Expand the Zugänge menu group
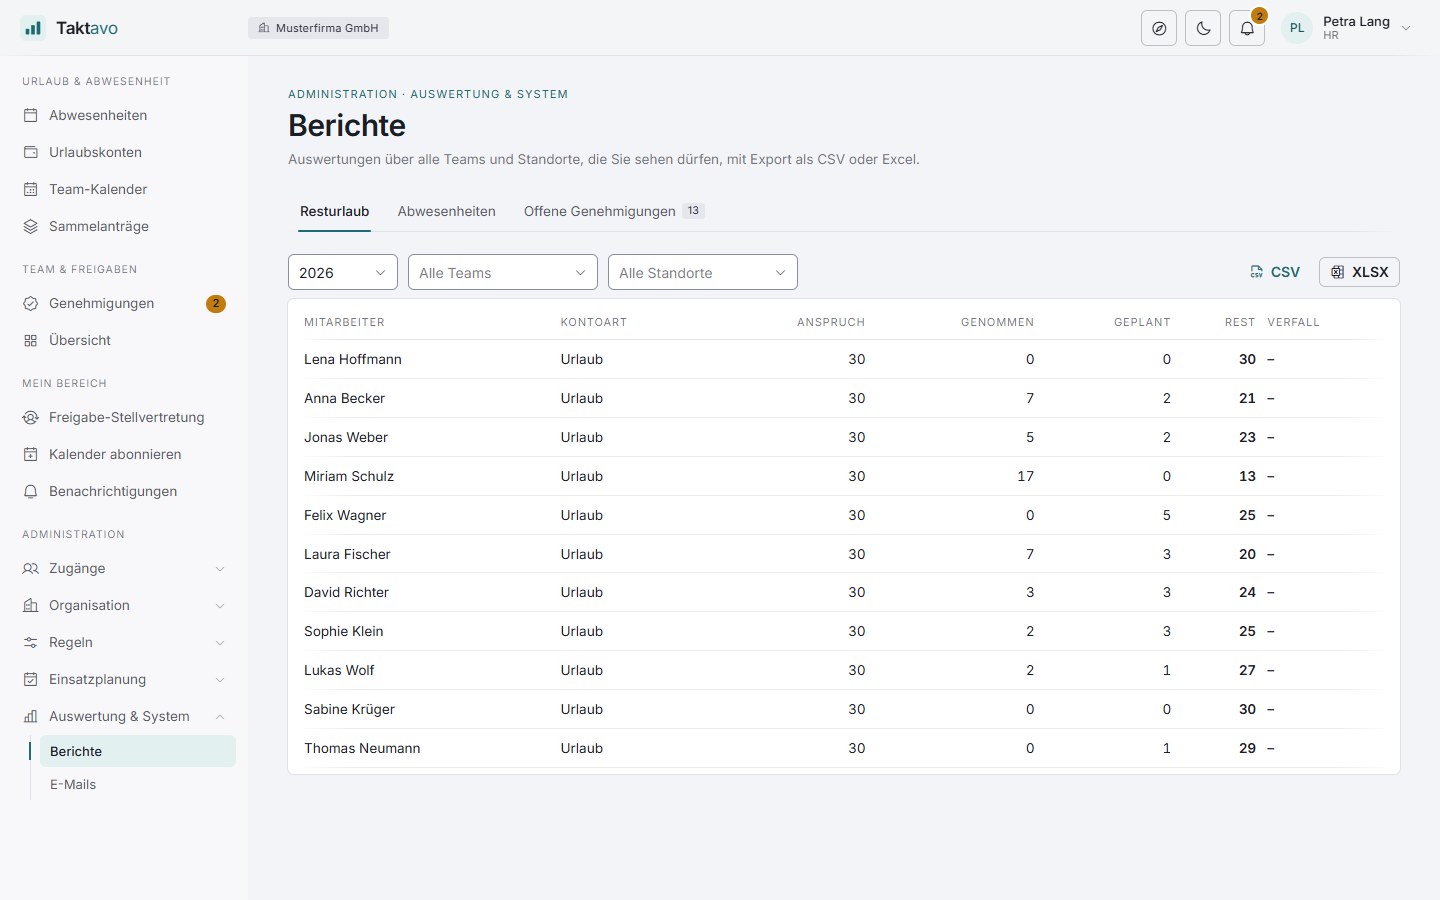1440x900 pixels. (124, 568)
